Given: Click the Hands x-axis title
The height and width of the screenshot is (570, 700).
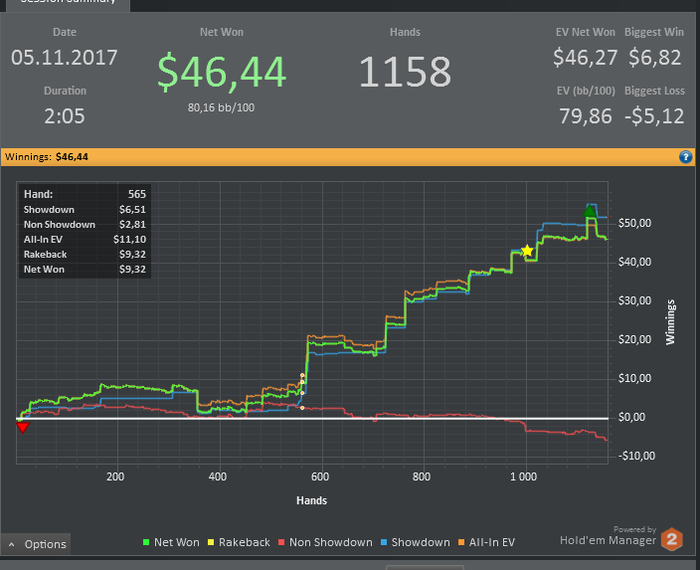Looking at the screenshot, I should (x=312, y=500).
